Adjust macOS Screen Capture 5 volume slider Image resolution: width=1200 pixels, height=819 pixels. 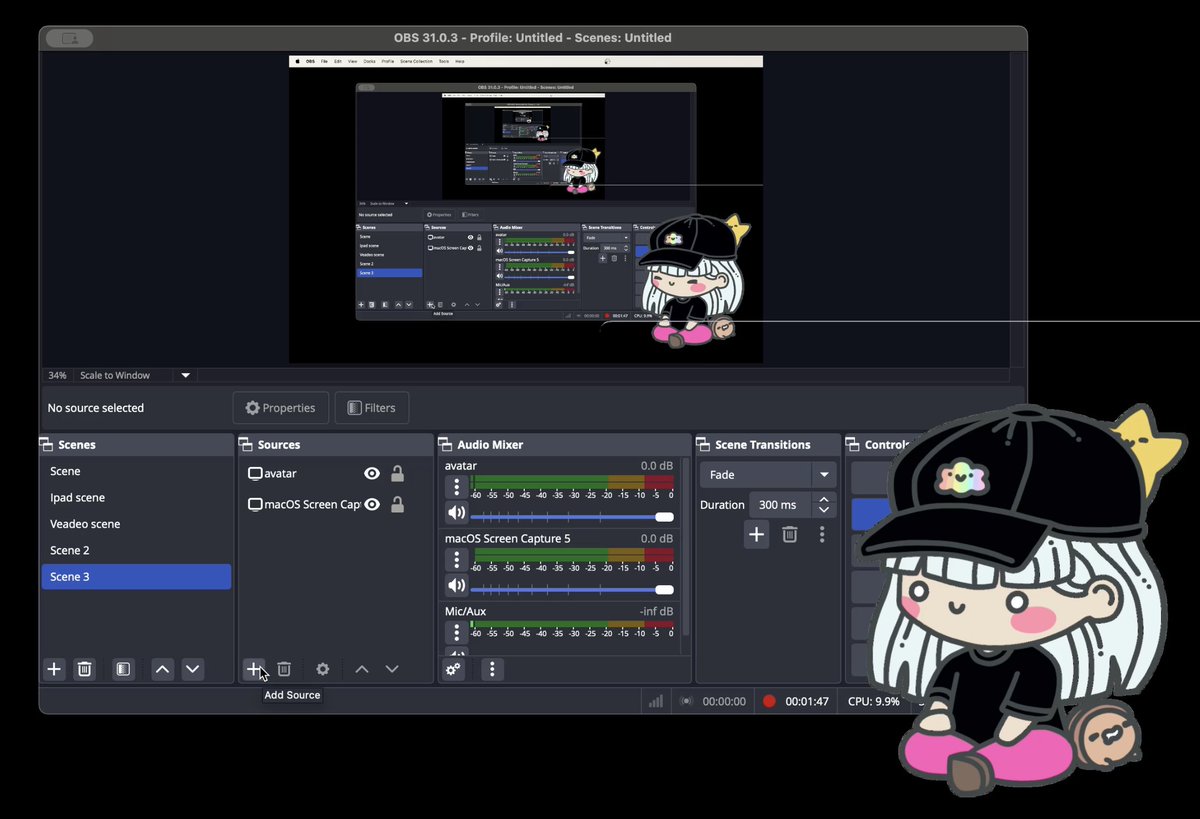pyautogui.click(x=572, y=590)
